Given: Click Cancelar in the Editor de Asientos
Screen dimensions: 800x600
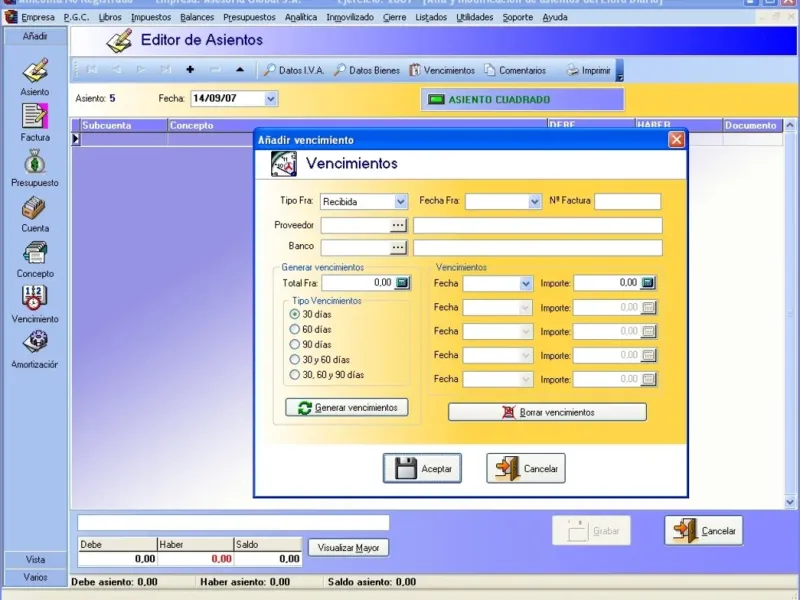Looking at the screenshot, I should point(704,531).
